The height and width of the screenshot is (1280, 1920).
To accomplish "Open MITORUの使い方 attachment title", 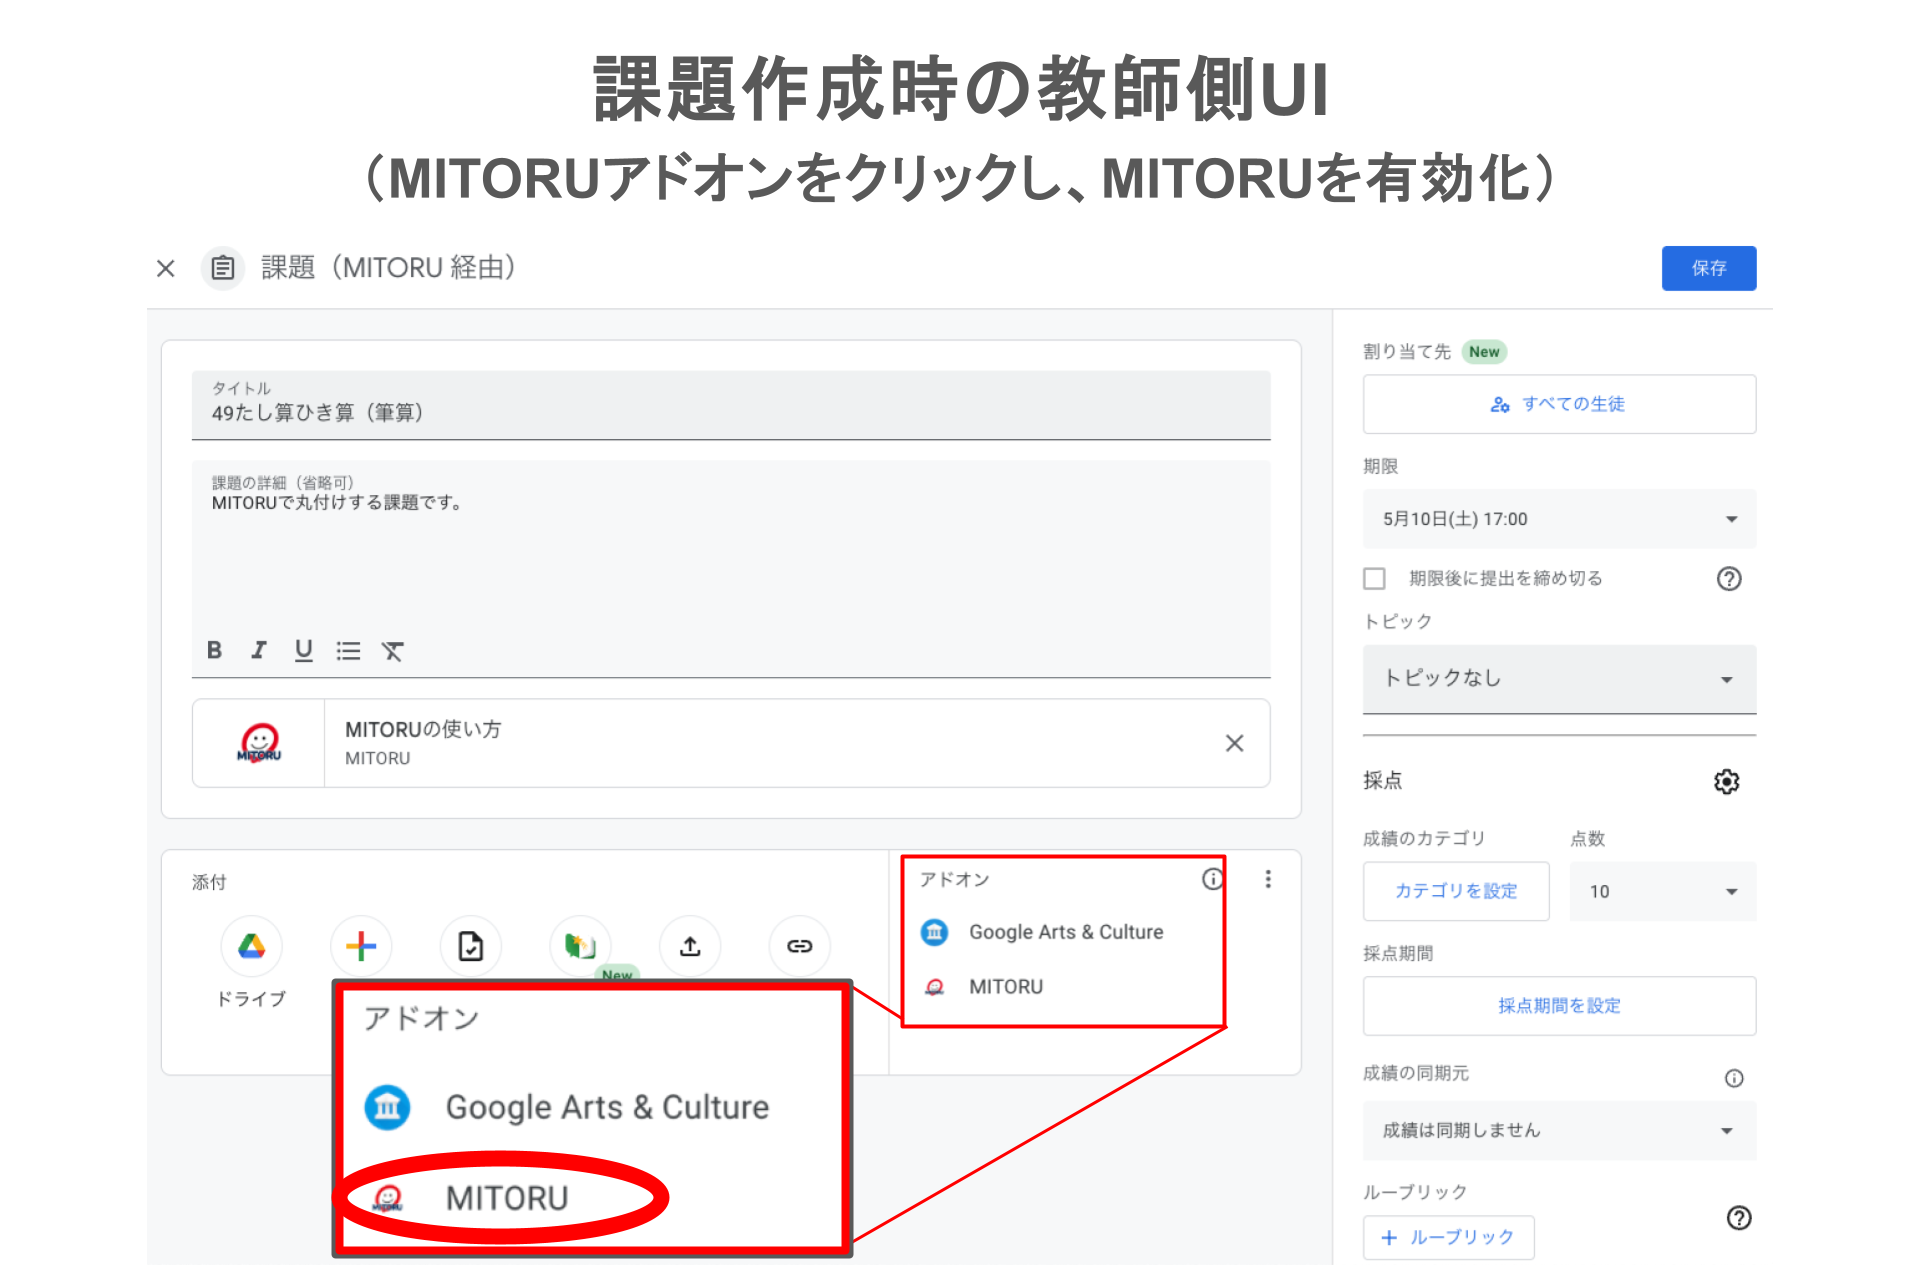I will [423, 729].
